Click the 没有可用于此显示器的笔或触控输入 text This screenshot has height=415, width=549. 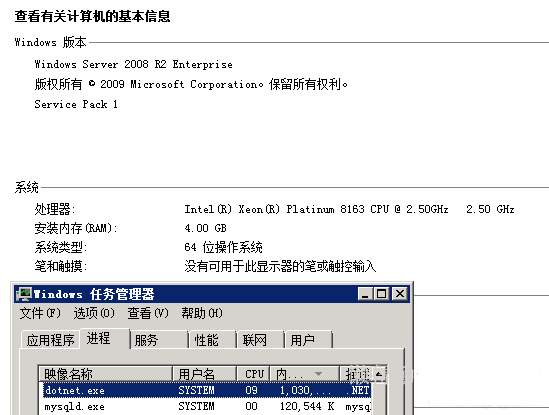[280, 266]
